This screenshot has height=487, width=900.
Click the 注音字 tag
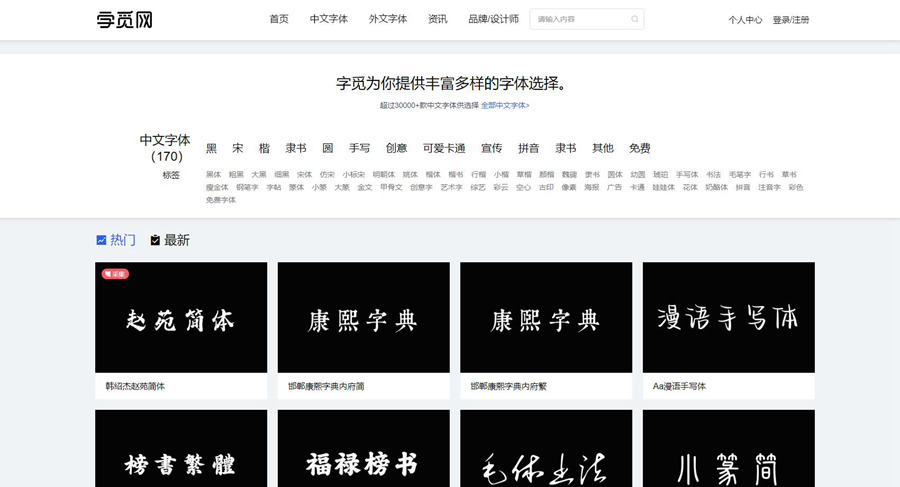pyautogui.click(x=770, y=187)
